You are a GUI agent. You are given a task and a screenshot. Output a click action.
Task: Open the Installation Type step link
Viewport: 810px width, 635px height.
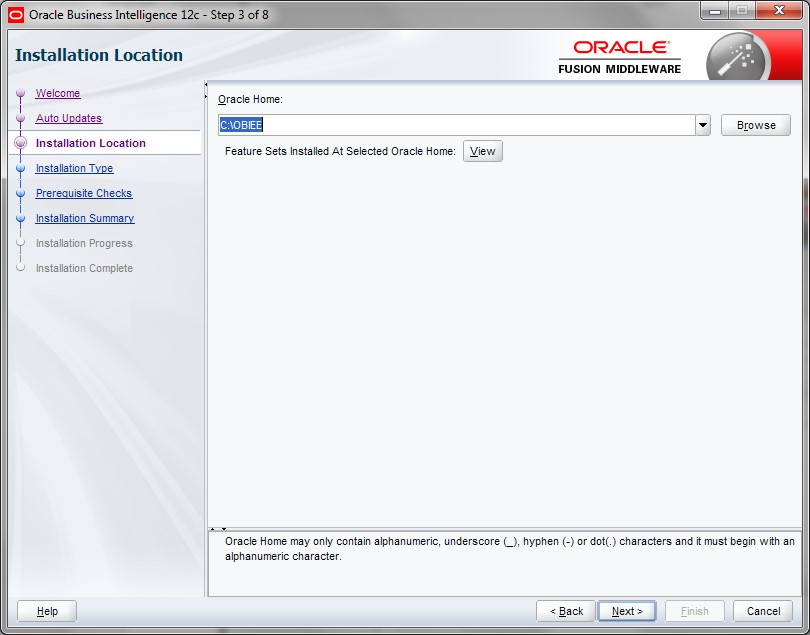[x=74, y=169]
